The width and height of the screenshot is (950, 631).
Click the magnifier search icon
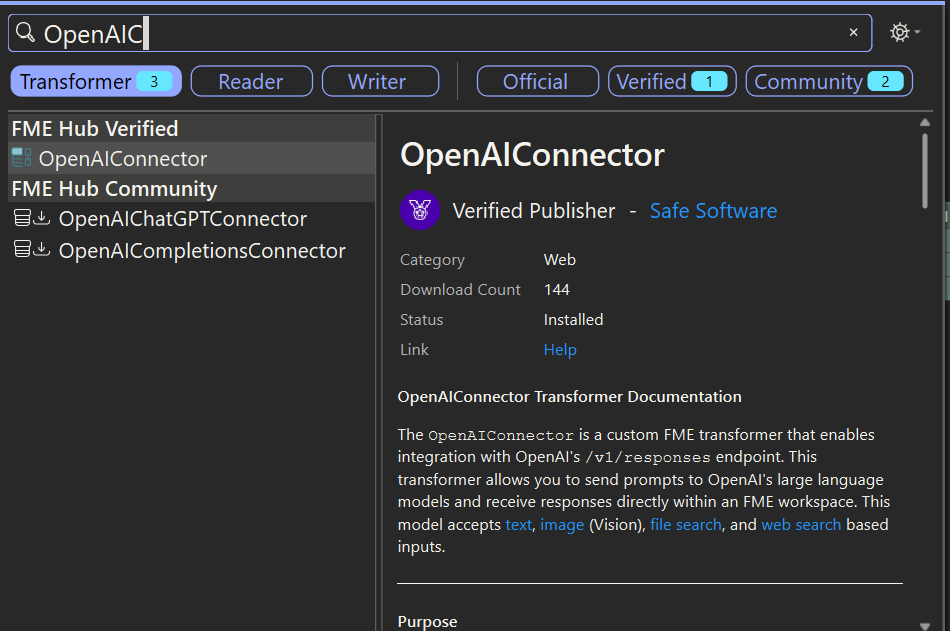pos(25,32)
